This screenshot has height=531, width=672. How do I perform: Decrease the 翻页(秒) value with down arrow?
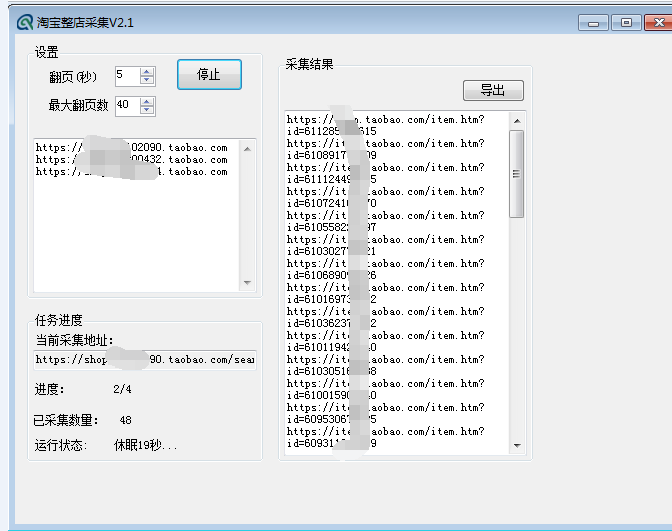pos(147,79)
